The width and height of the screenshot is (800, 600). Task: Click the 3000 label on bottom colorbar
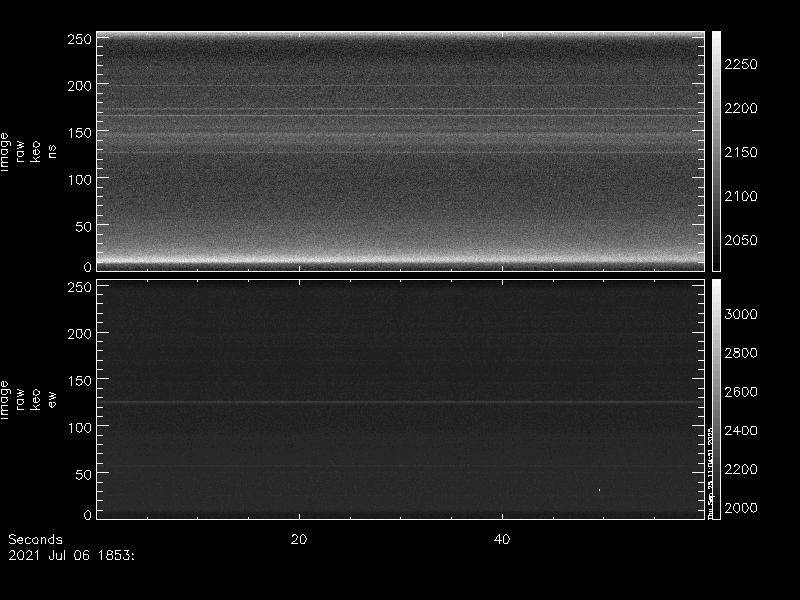741,314
